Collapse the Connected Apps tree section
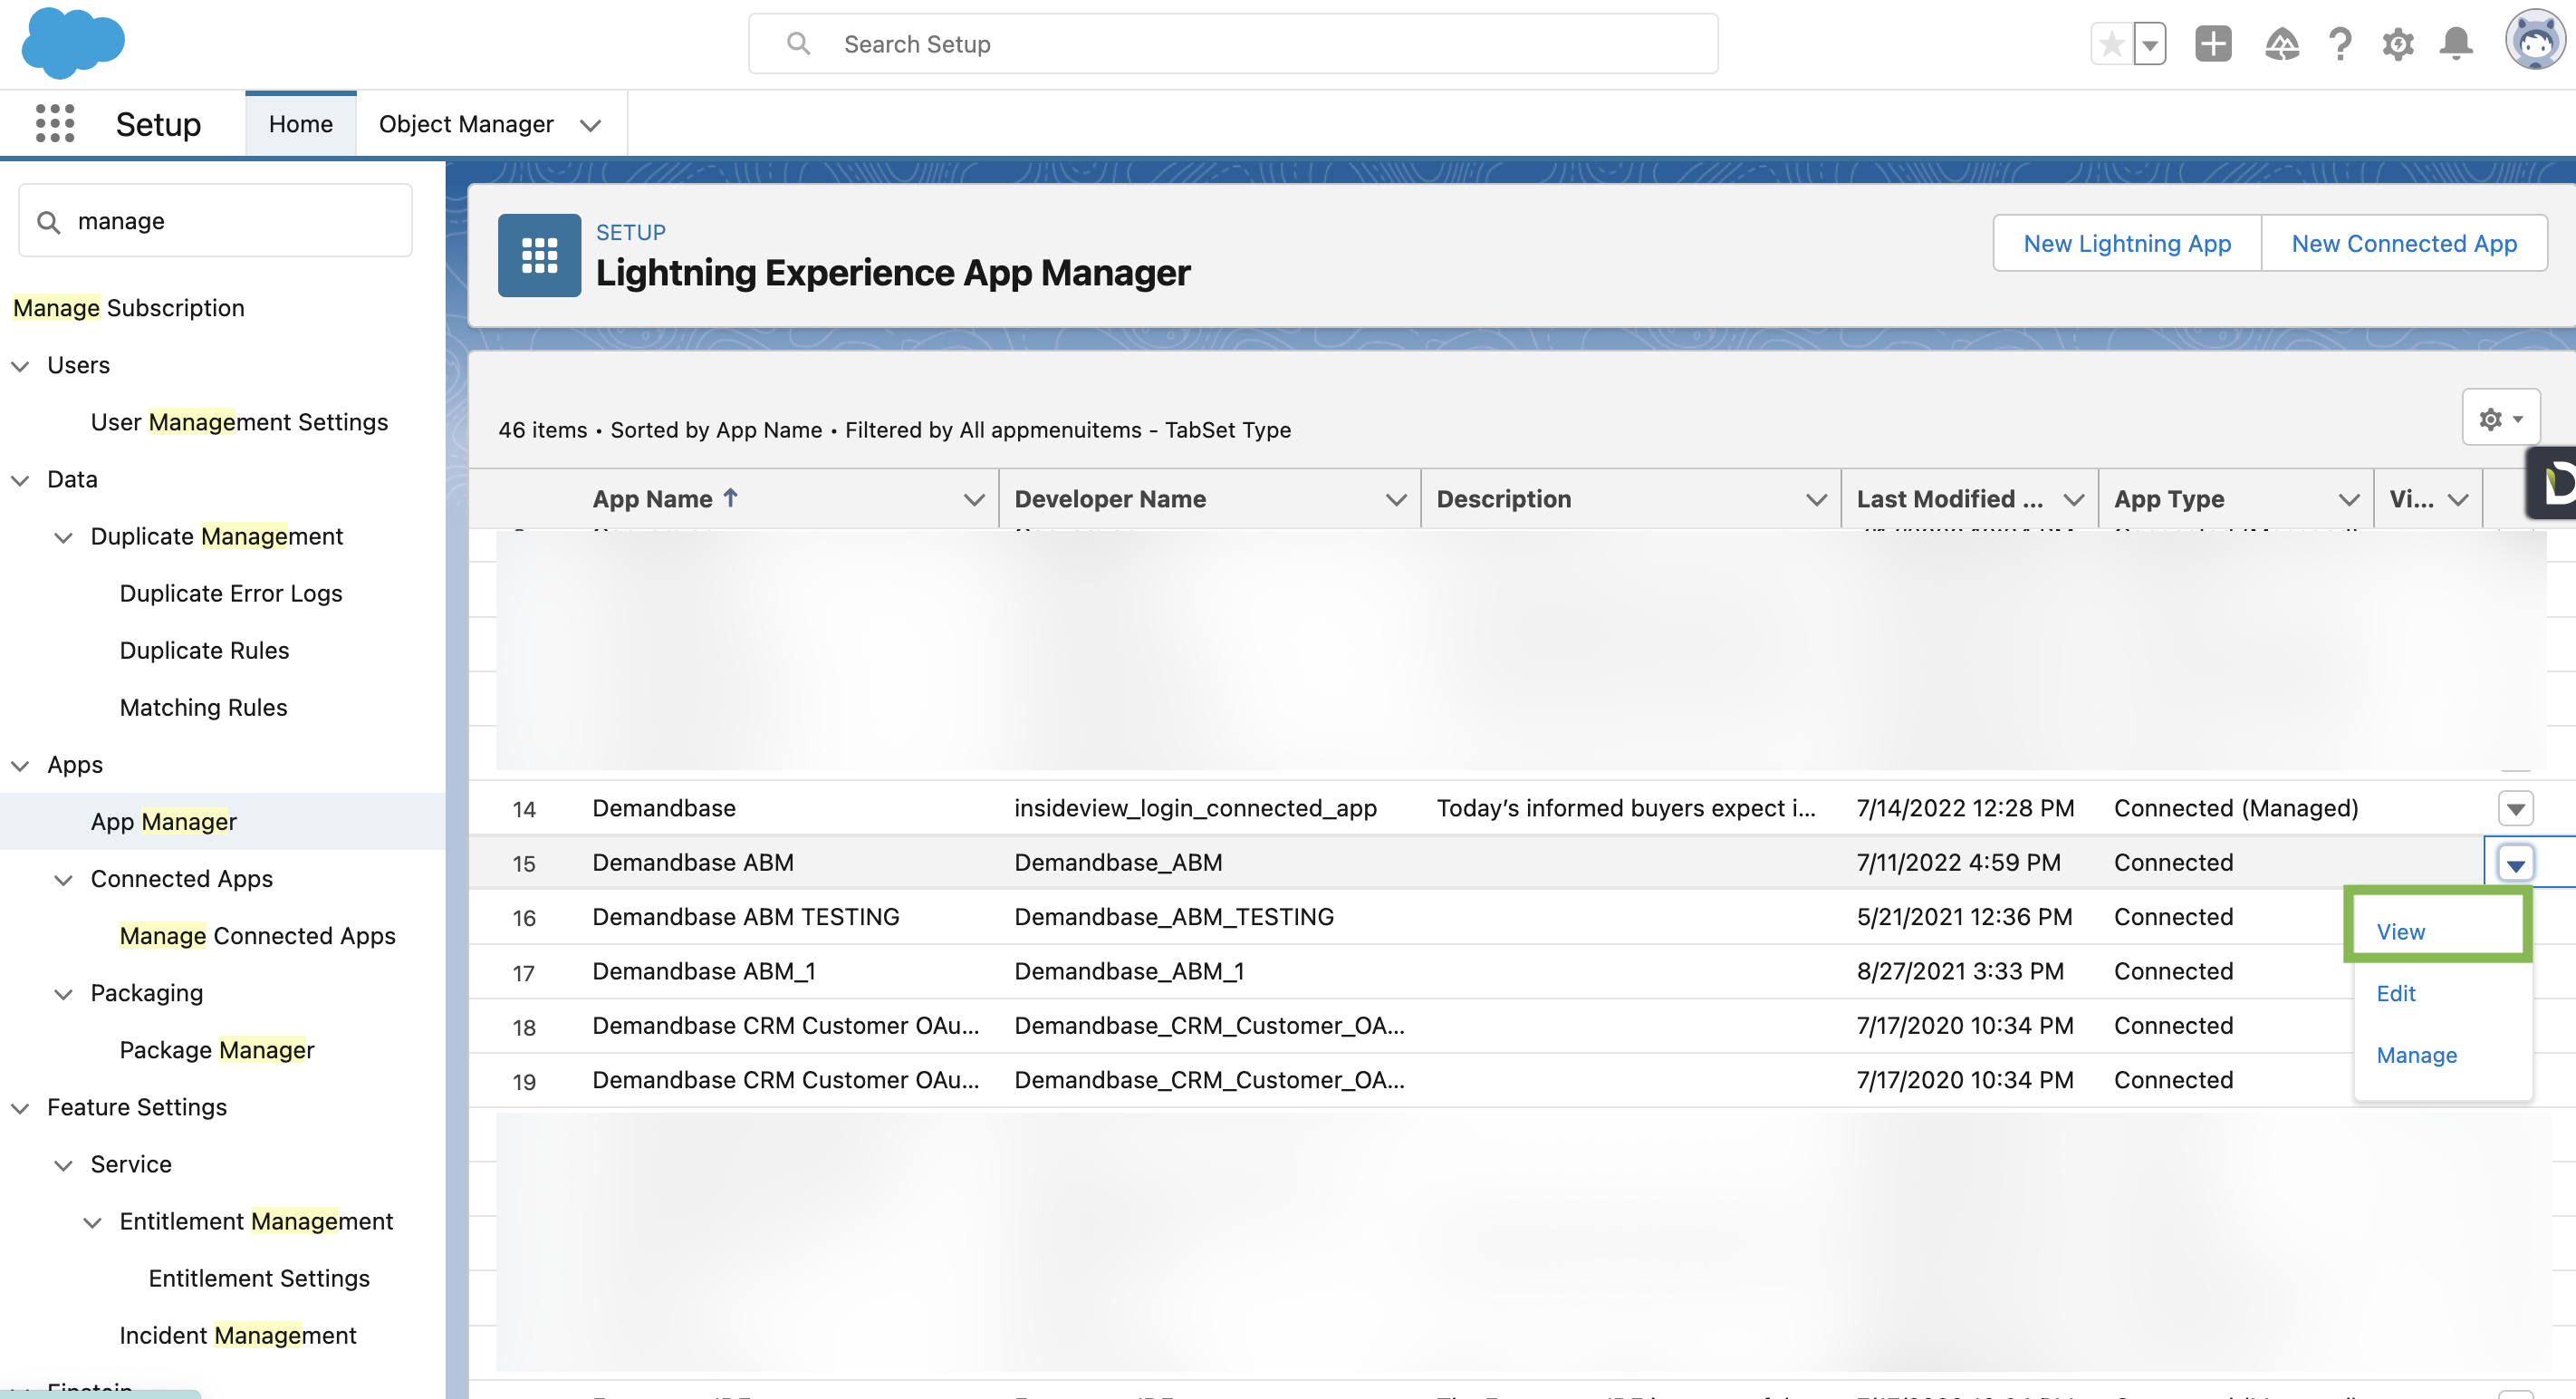Image resolution: width=2576 pixels, height=1399 pixels. tap(63, 879)
